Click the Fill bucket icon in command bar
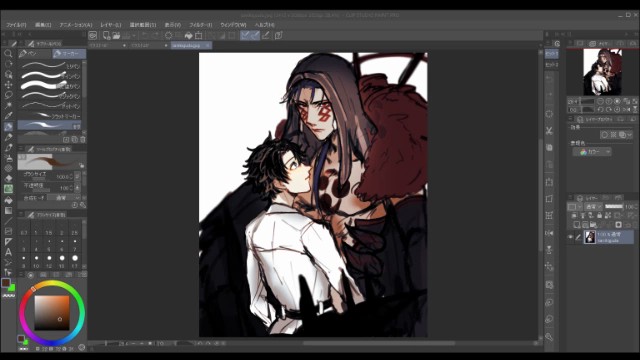 (x=189, y=36)
